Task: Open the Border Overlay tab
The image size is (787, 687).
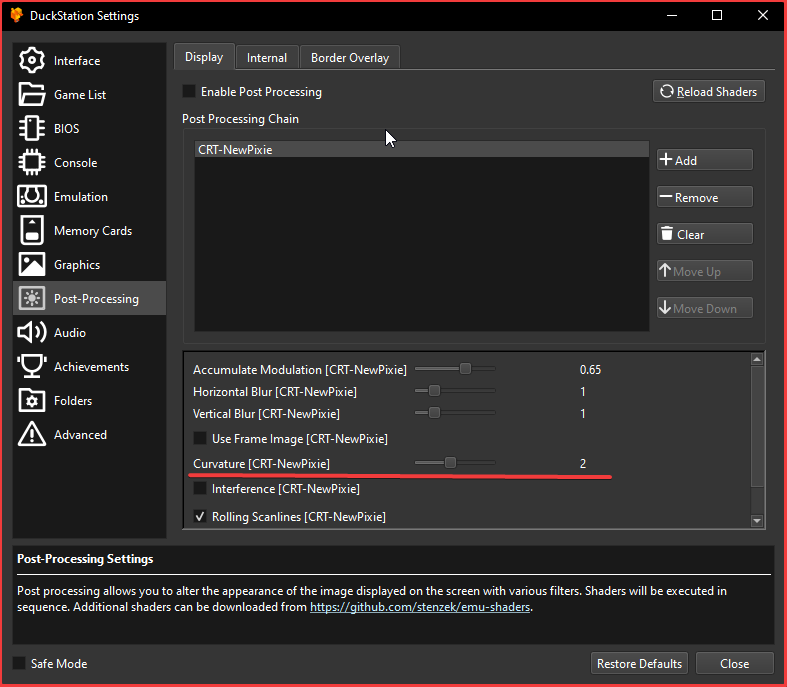Action: [x=350, y=58]
